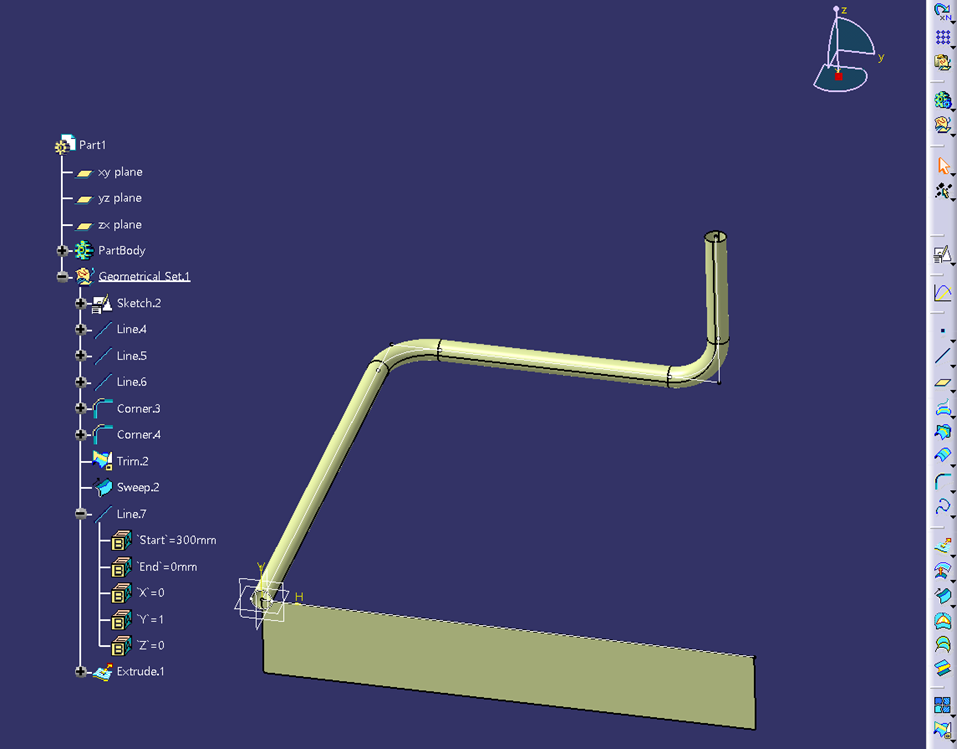Select the `End`=0mm parameter
This screenshot has height=749, width=957.
point(167,567)
